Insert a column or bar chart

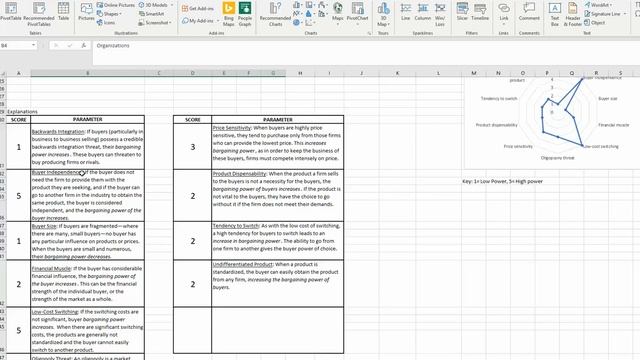click(x=298, y=5)
